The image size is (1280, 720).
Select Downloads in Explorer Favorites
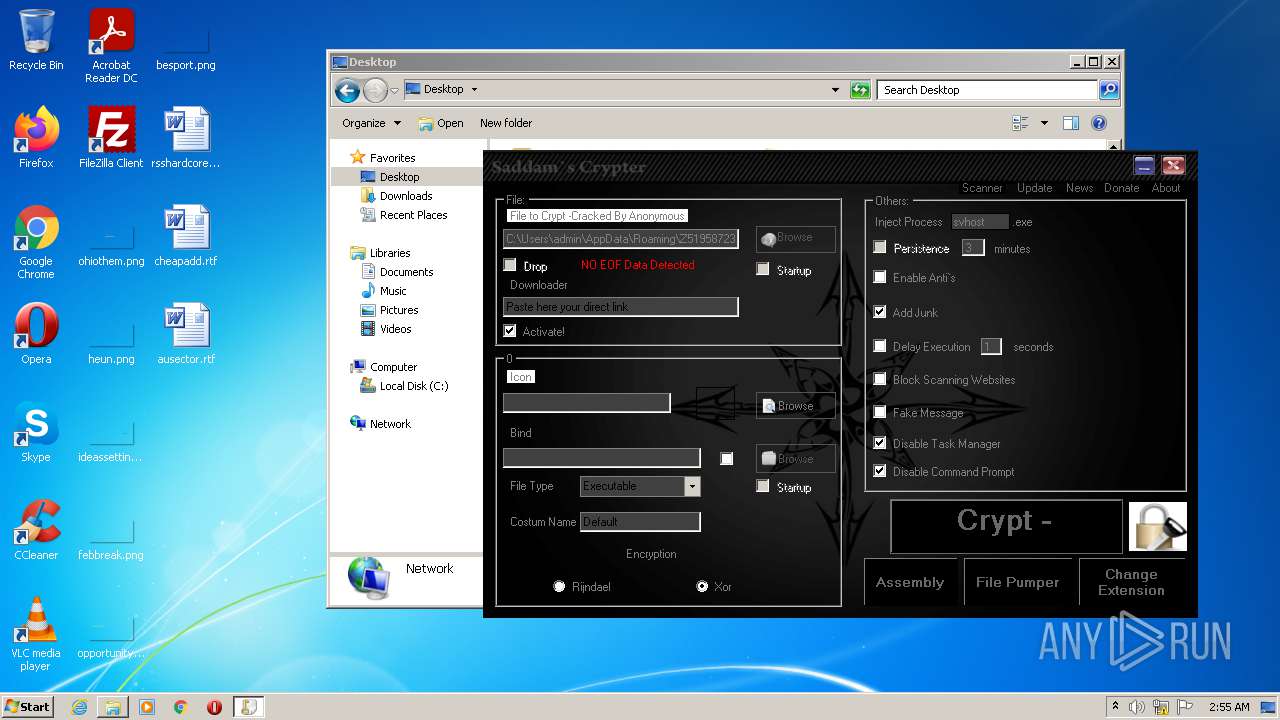(406, 196)
